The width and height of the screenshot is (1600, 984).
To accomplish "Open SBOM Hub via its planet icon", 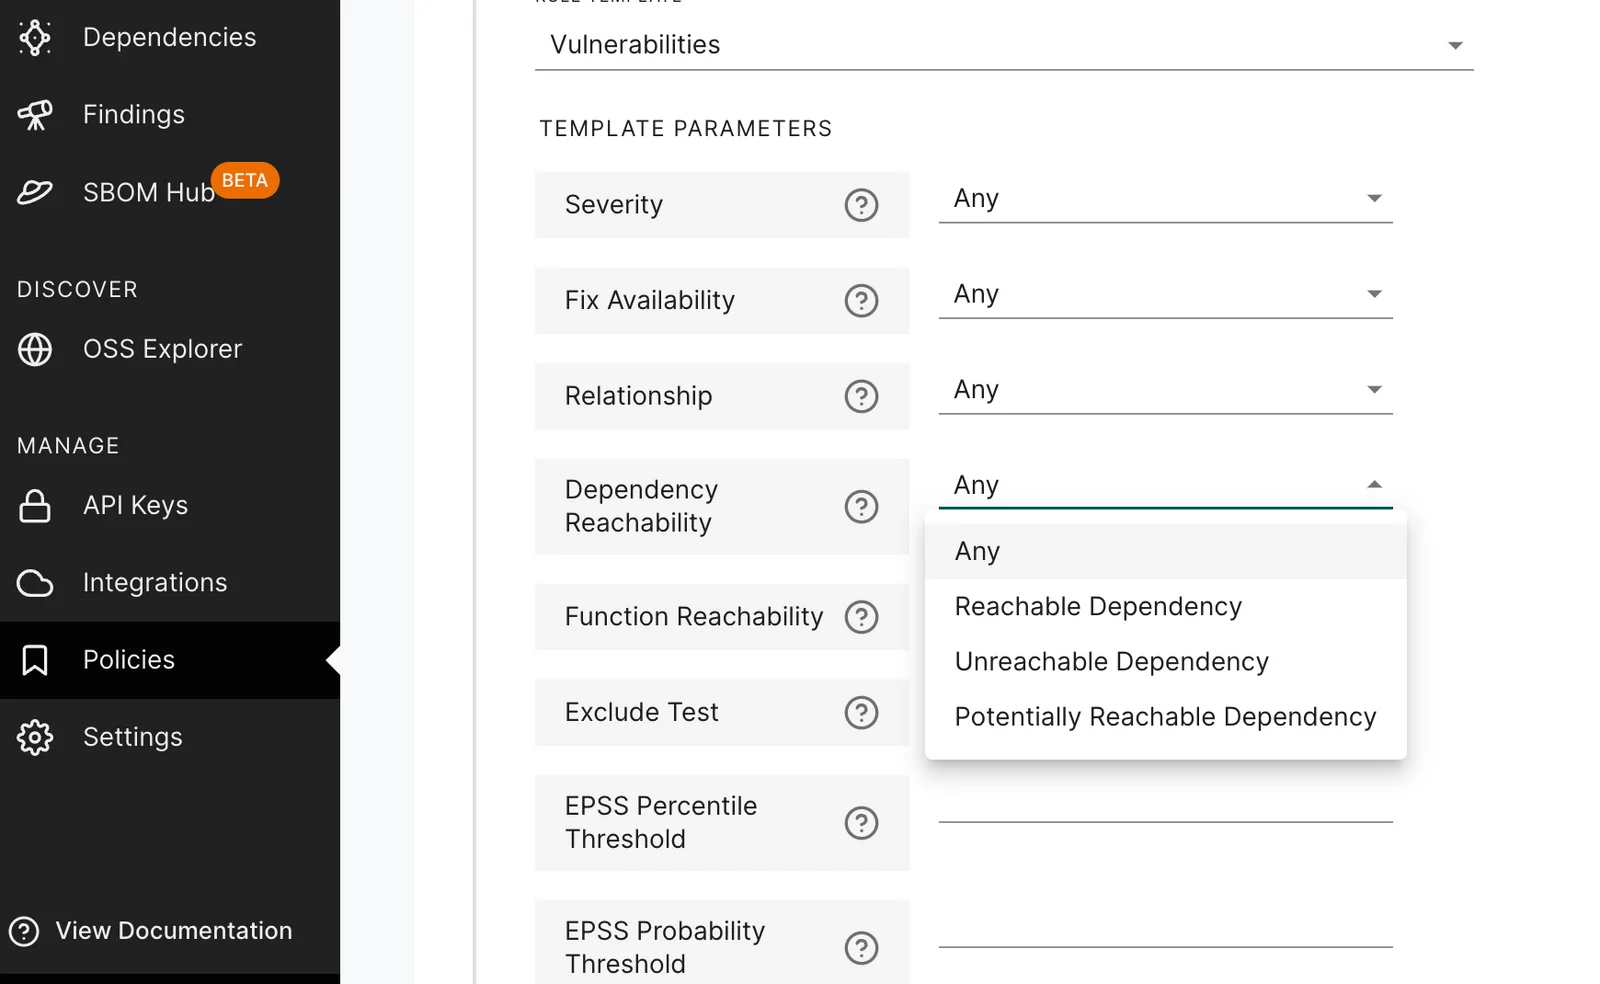I will (x=35, y=192).
